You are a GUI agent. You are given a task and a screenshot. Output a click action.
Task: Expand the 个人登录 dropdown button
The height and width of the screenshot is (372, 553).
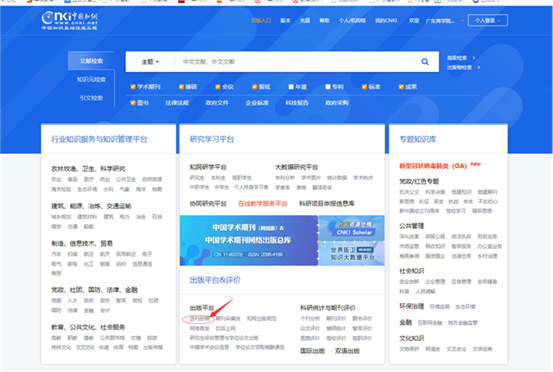tap(488, 20)
